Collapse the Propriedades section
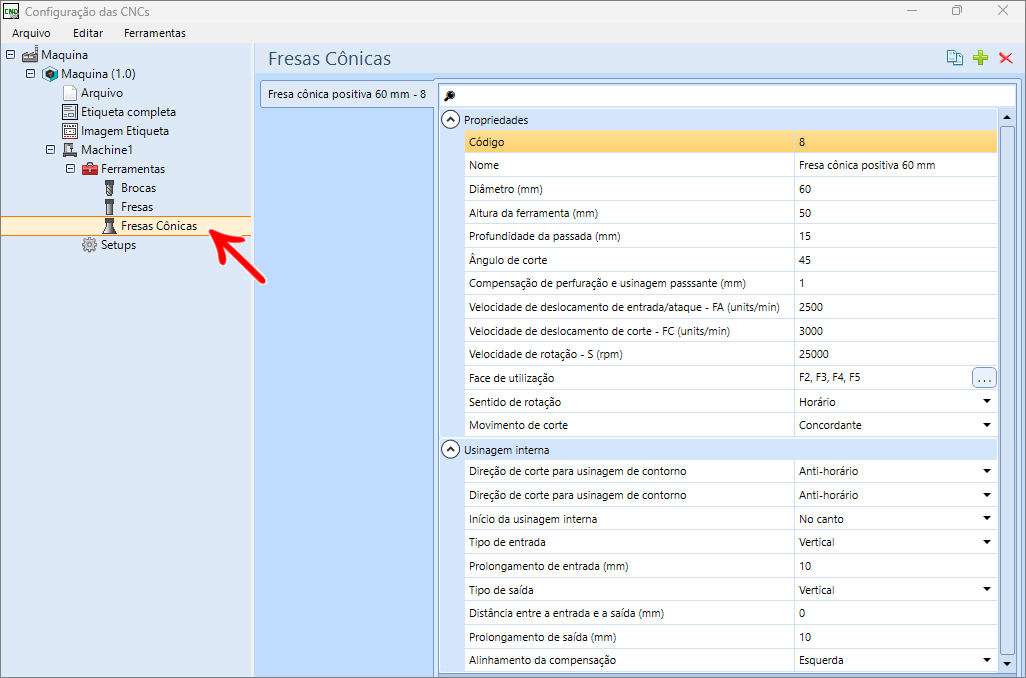Viewport: 1026px width, 678px height. point(450,120)
